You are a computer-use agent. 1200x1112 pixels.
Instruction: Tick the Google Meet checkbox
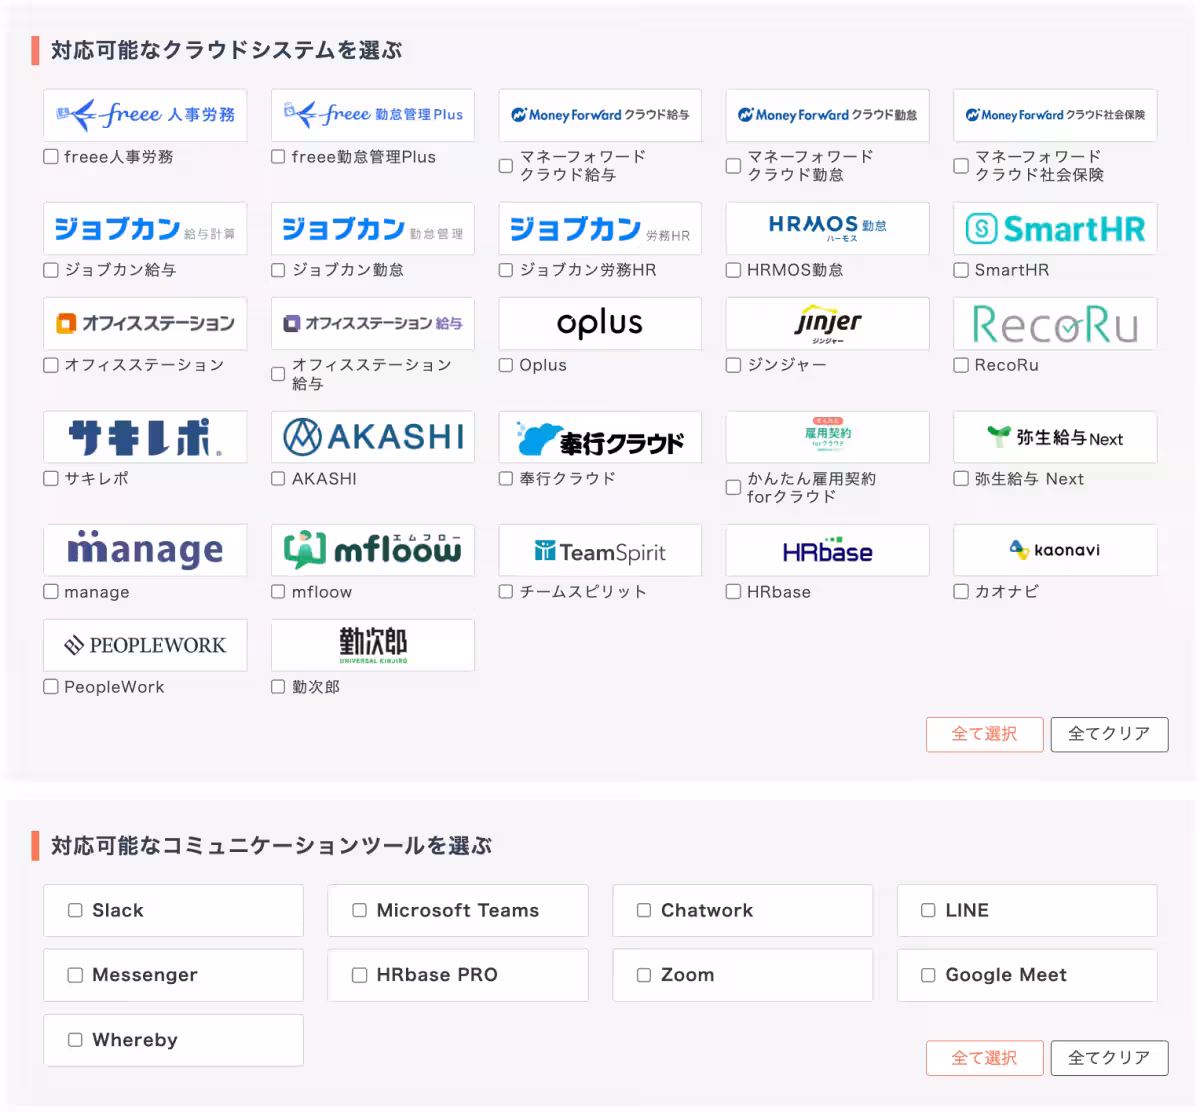928,975
